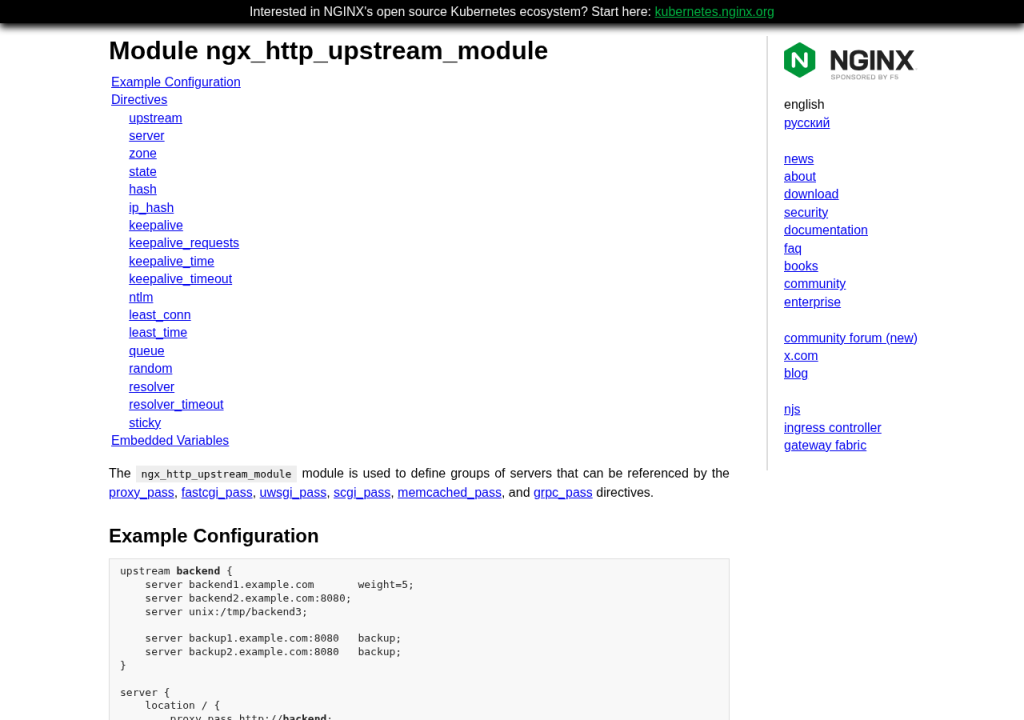Go to the least_time directive
Viewport: 1024px width, 720px height.
click(x=157, y=332)
